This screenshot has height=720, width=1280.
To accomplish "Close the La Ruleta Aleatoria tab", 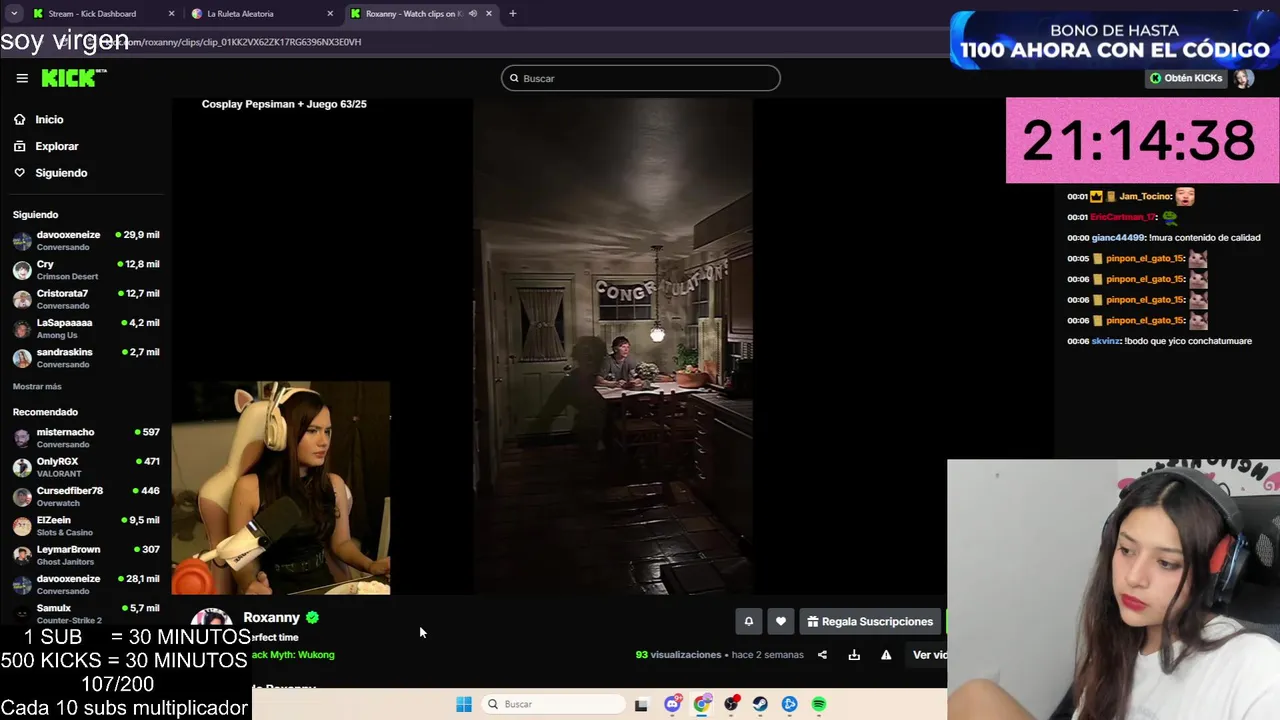I will (331, 13).
